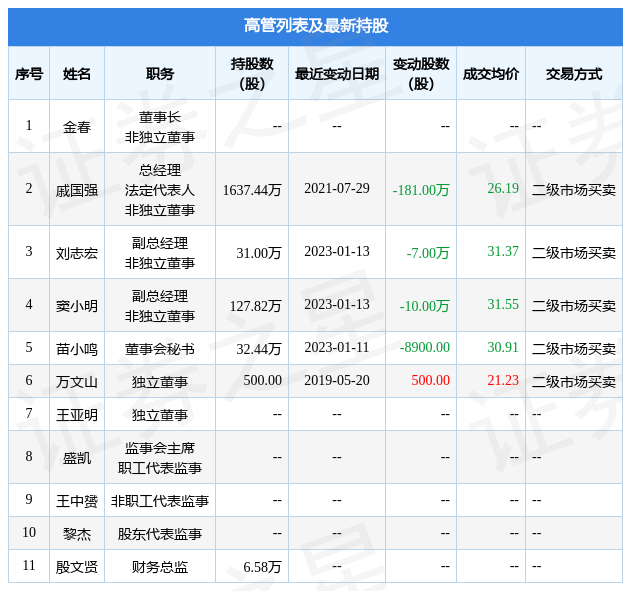Click the holdings value 500.00 for 万文山

262,380
